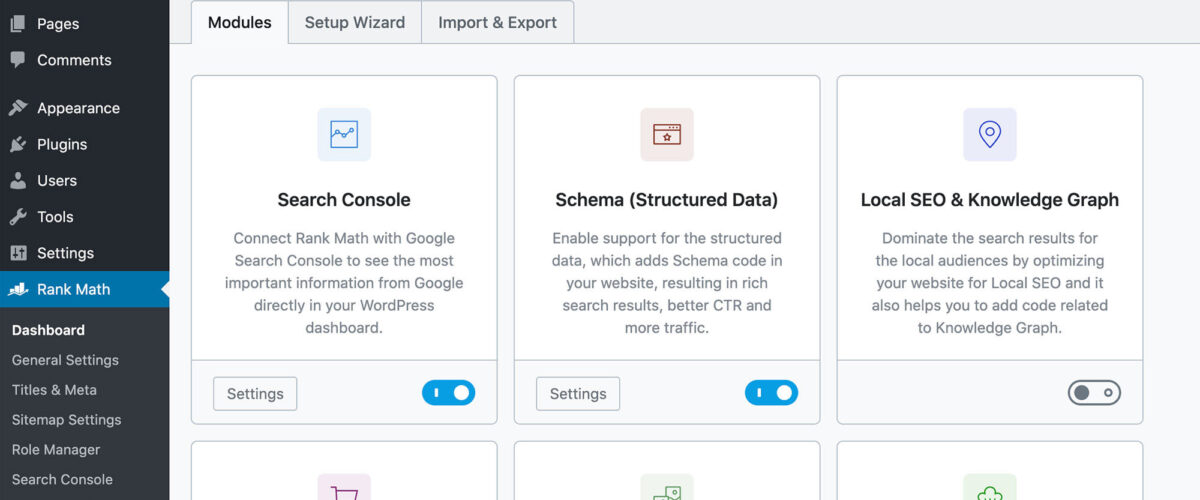Enable the Local SEO & Knowledge Graph toggle
Screen dimensions: 1200x500
(x=1094, y=393)
